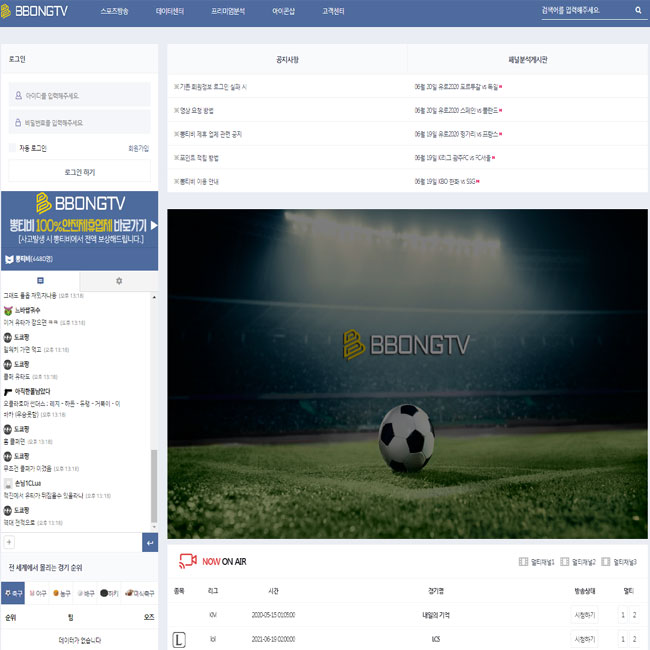Click the chat scrollbar thumb
The height and width of the screenshot is (650, 650).
pos(154,485)
